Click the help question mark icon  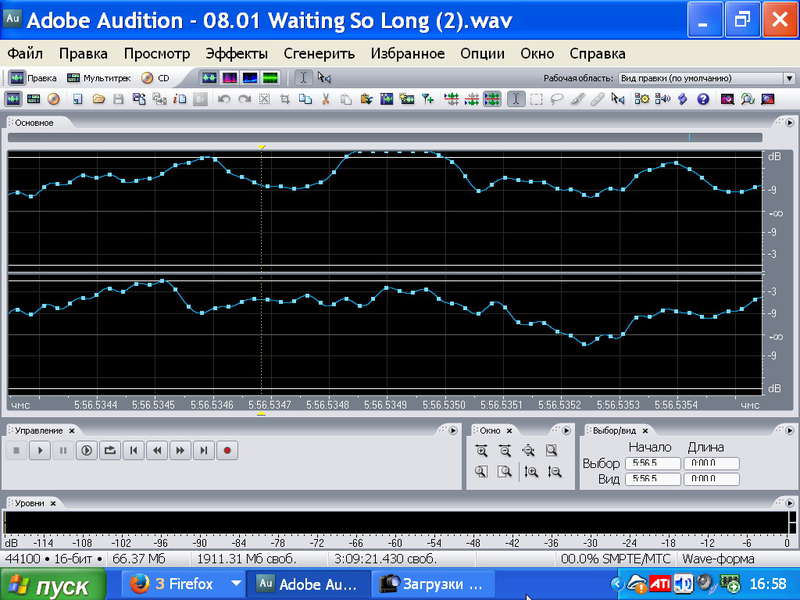703,99
